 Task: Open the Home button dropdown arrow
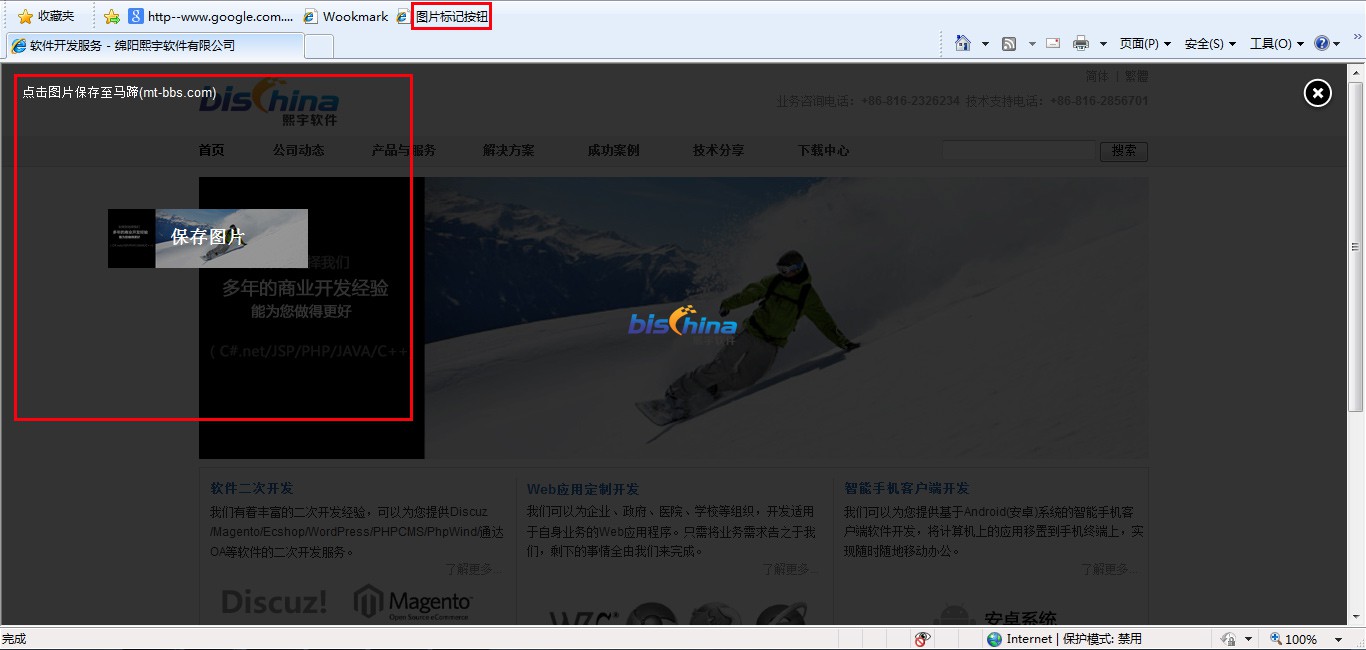point(985,44)
